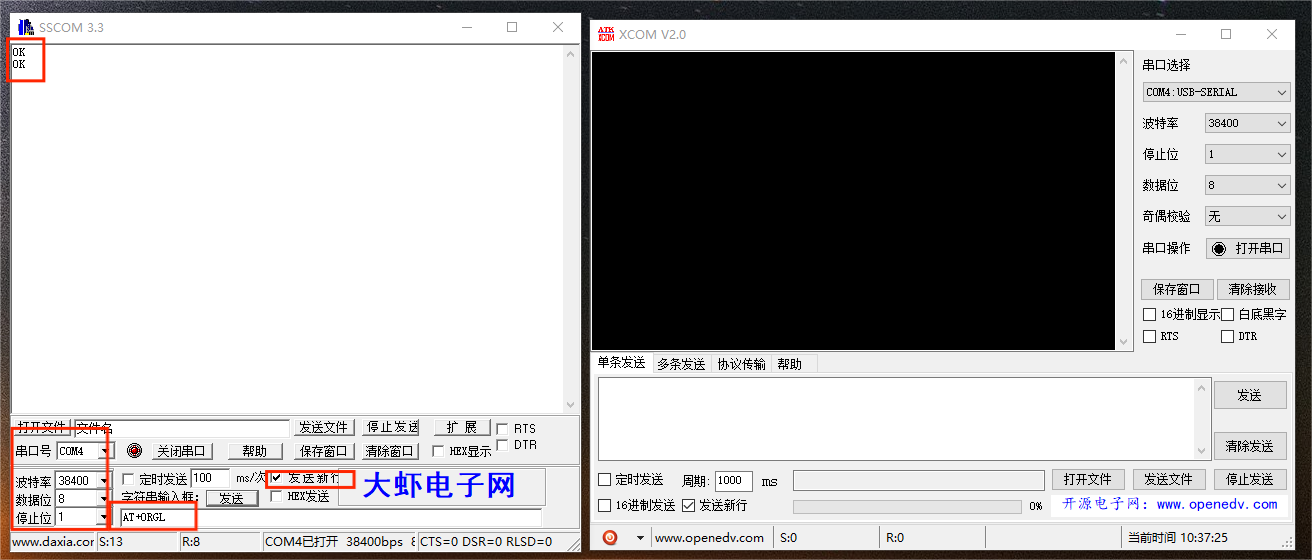The height and width of the screenshot is (560, 1312).
Task: Click the 100 ms interval field in SSCOM
Action: pos(210,479)
